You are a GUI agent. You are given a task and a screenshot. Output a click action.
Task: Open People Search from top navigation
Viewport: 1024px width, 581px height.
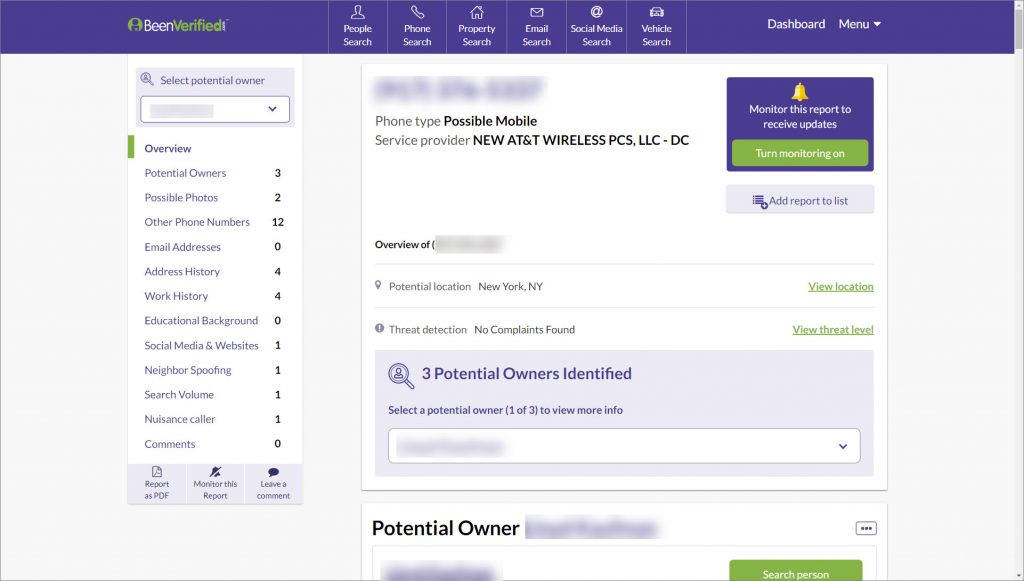tap(357, 27)
